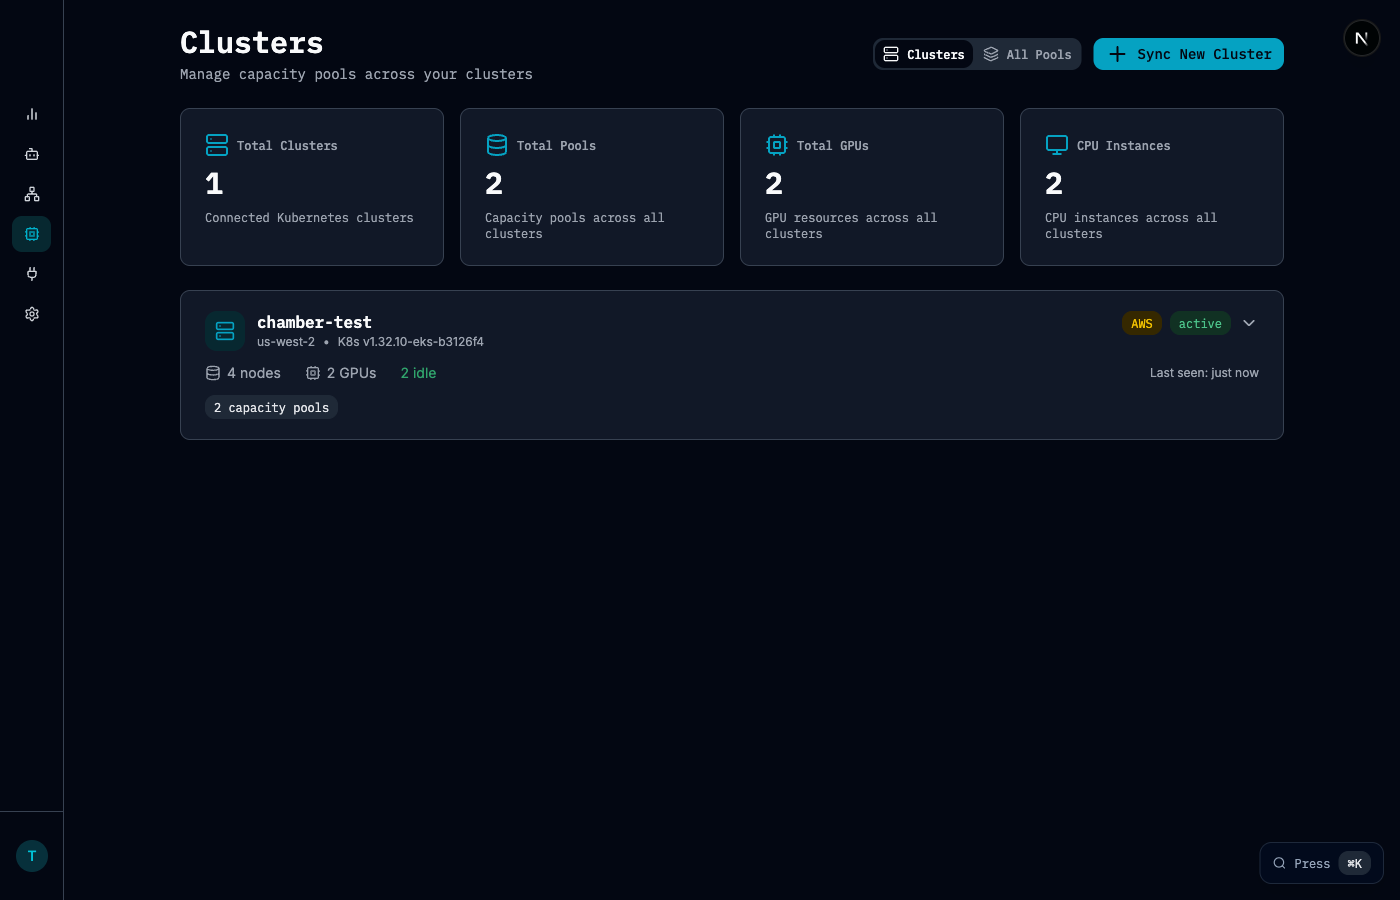Open the plug integrations sidebar icon
The image size is (1400, 900).
click(32, 274)
